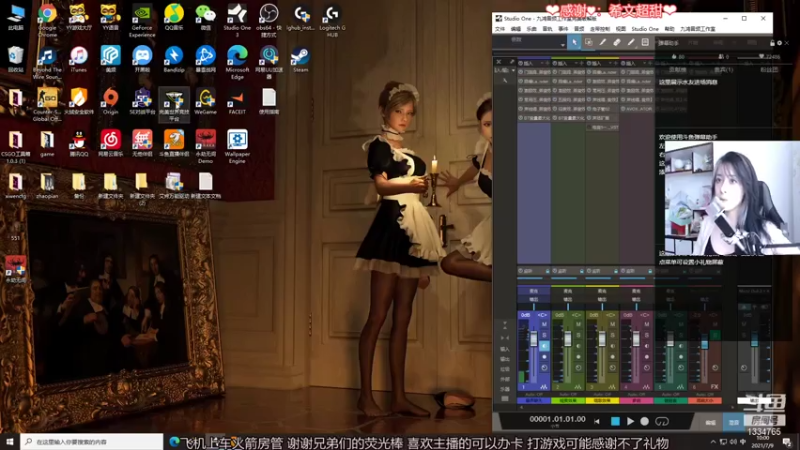Expand the insert menu arrow on channel 1
Viewport: 800px width, 450px height.
pos(541,63)
